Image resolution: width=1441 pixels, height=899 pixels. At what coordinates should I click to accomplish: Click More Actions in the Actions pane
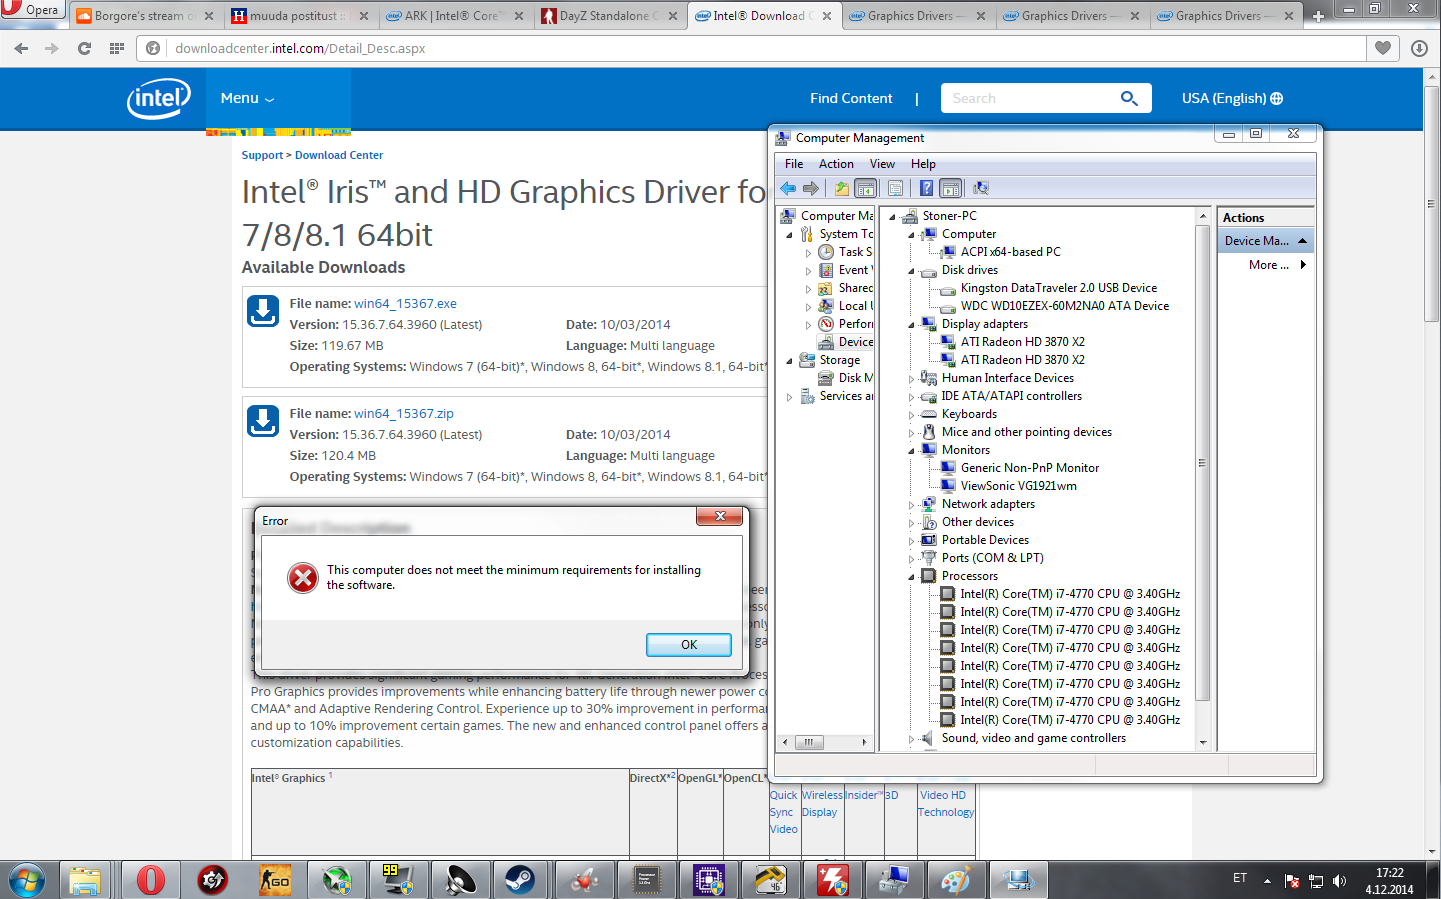[1268, 265]
